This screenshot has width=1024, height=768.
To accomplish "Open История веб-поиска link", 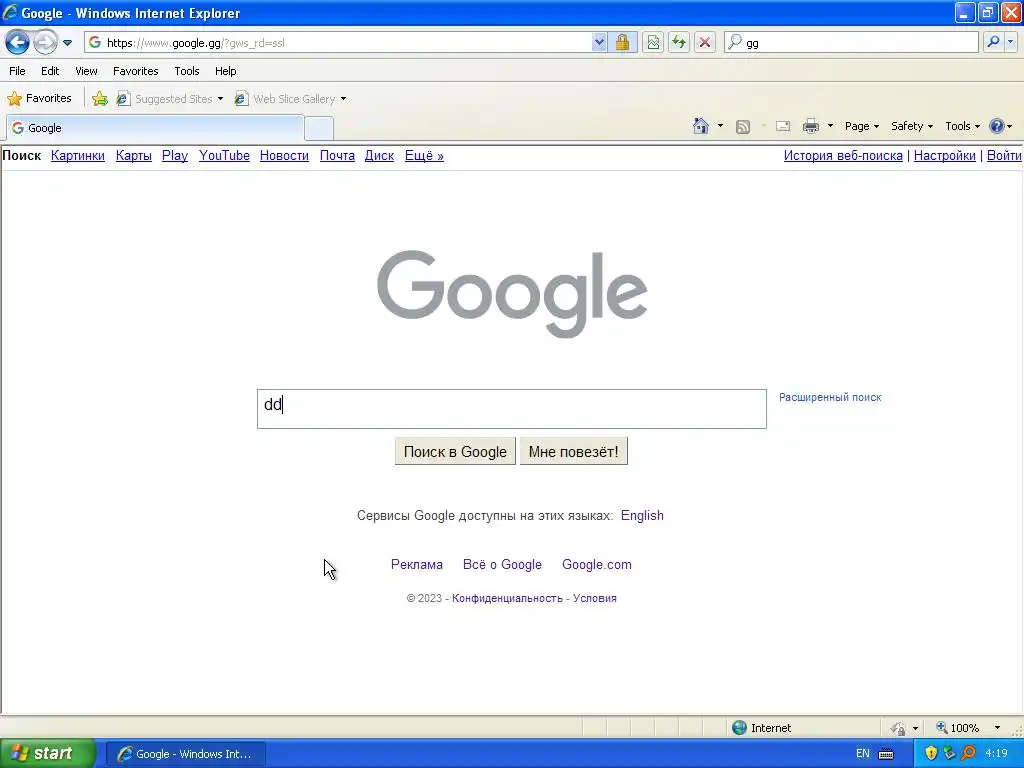I will coord(843,155).
